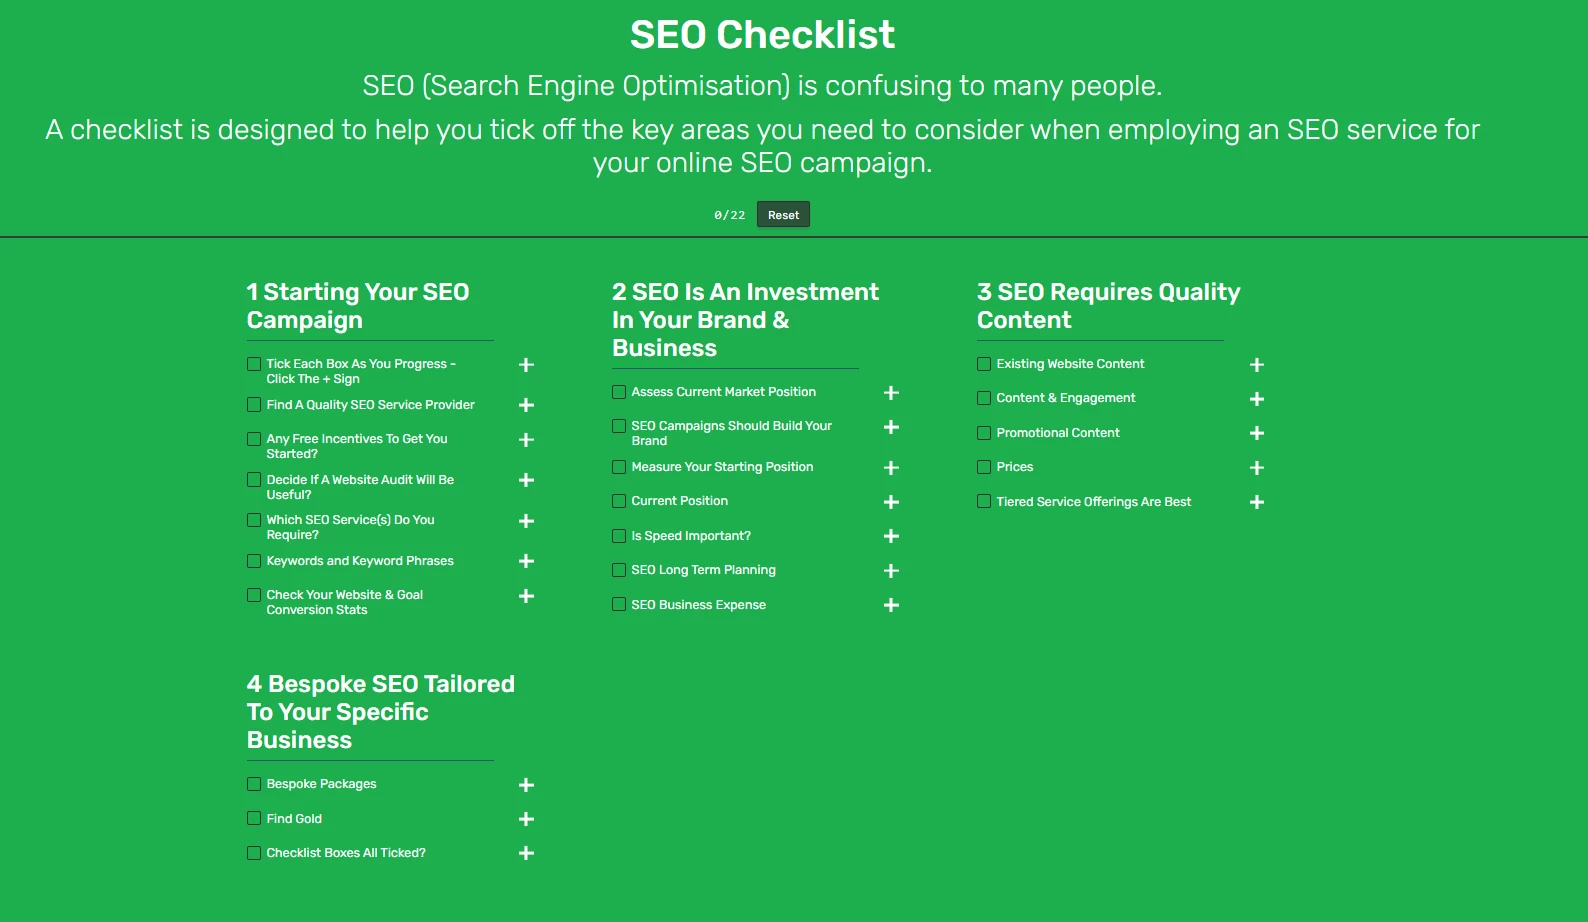The width and height of the screenshot is (1588, 922).
Task: Tick the Assess Current Market Position checkbox
Action: [619, 392]
